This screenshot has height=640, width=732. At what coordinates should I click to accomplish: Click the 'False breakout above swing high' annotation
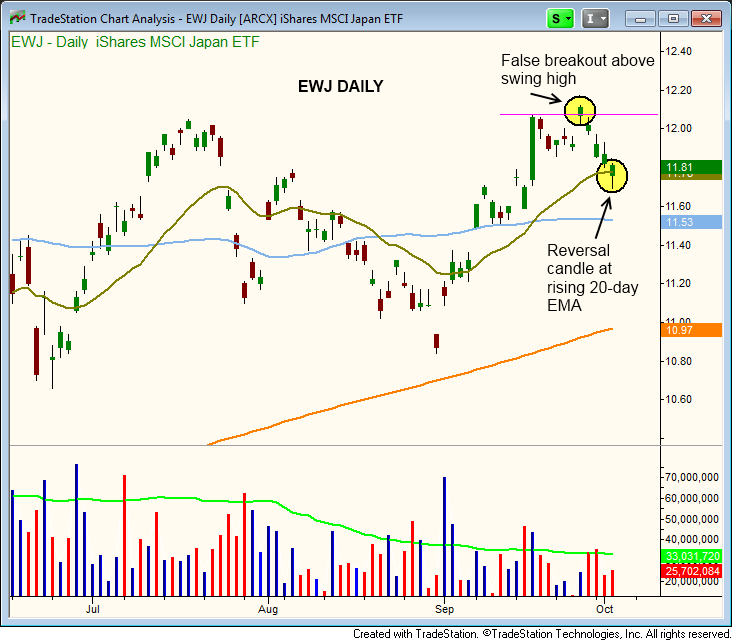[x=577, y=69]
